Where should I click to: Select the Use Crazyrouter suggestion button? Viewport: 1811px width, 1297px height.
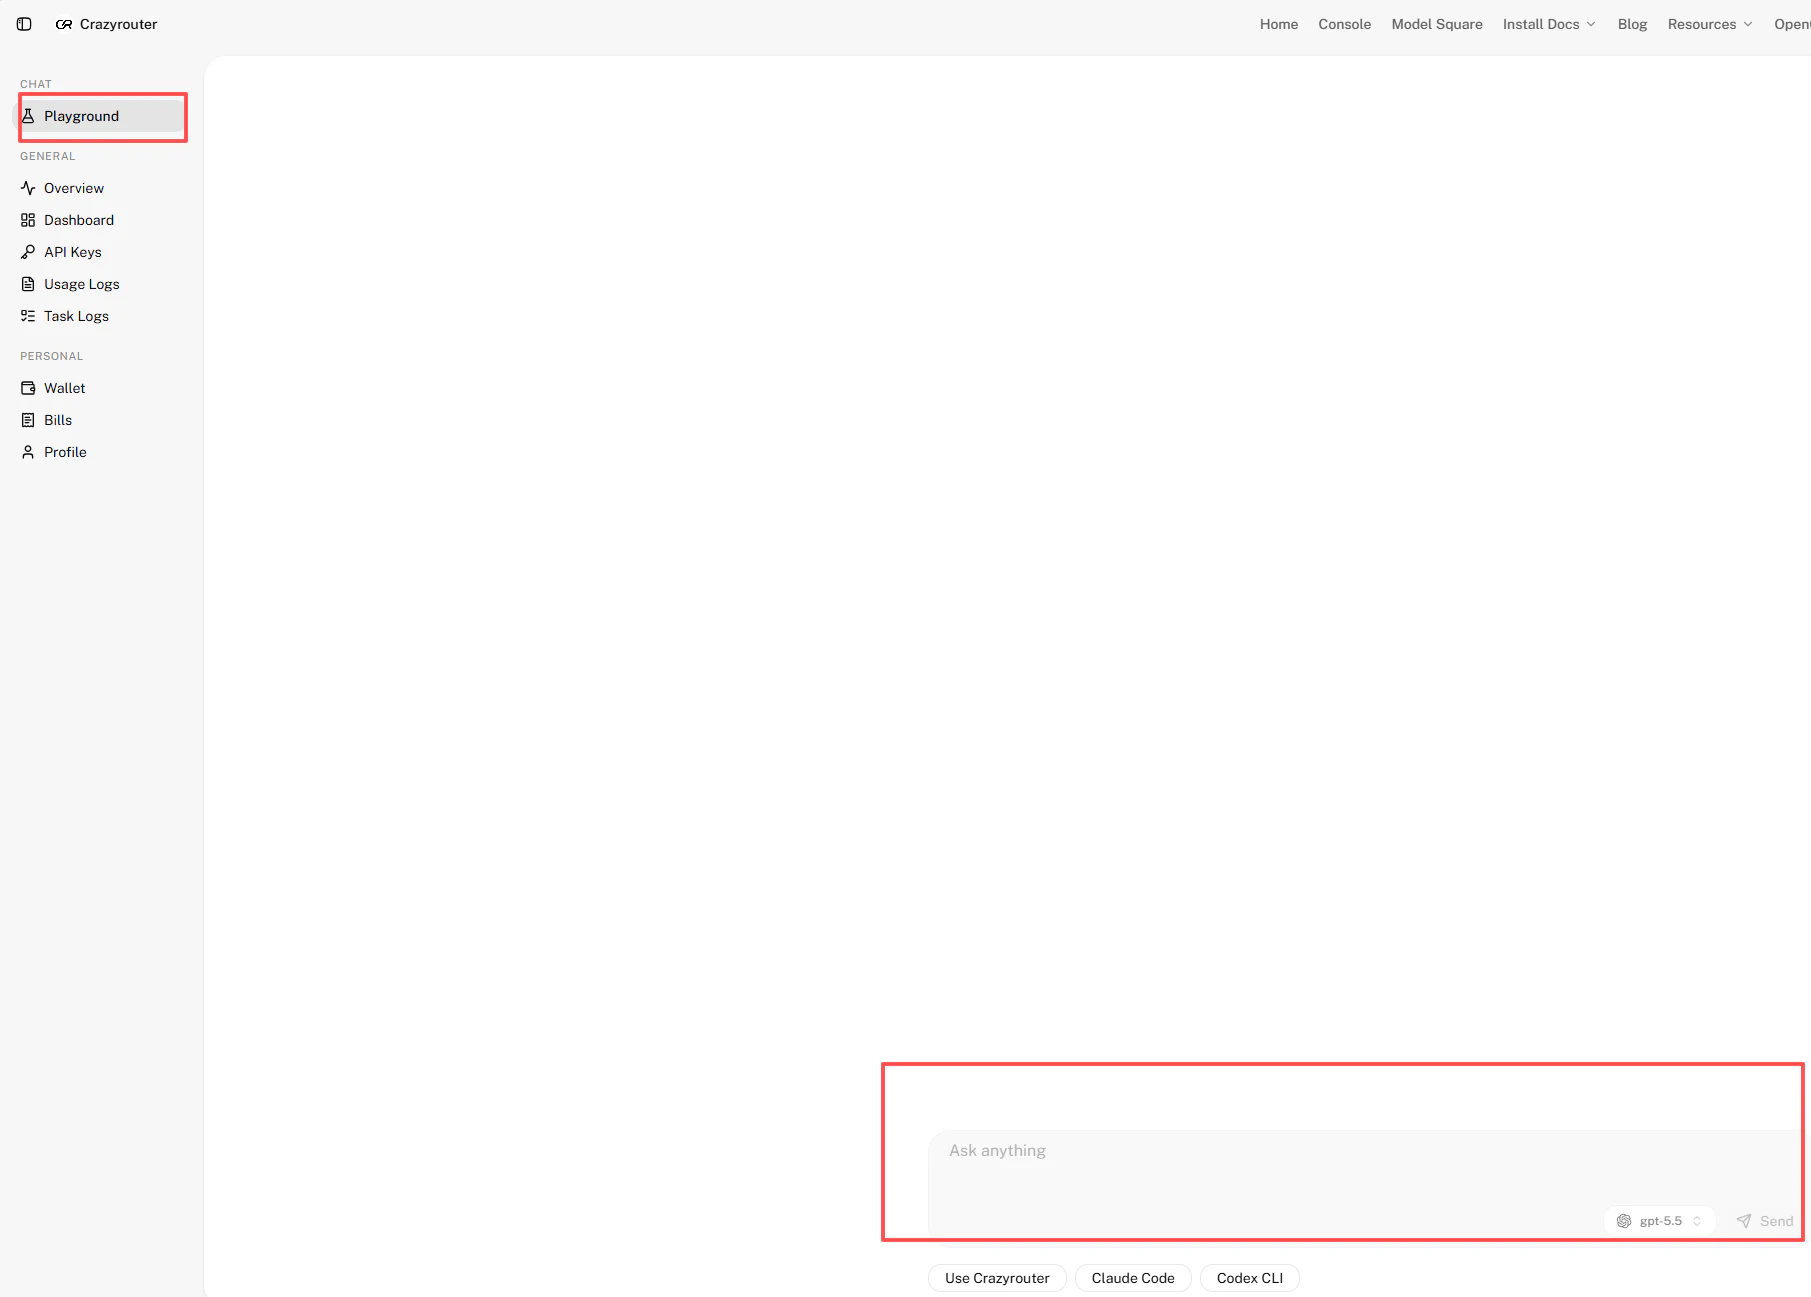point(997,1278)
